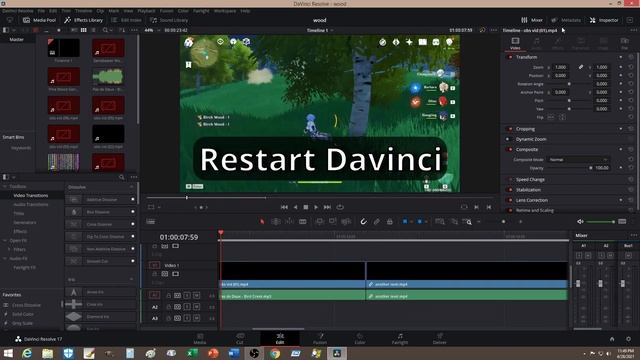The height and width of the screenshot is (360, 640).
Task: Switch to the Fusion page
Action: (320, 338)
